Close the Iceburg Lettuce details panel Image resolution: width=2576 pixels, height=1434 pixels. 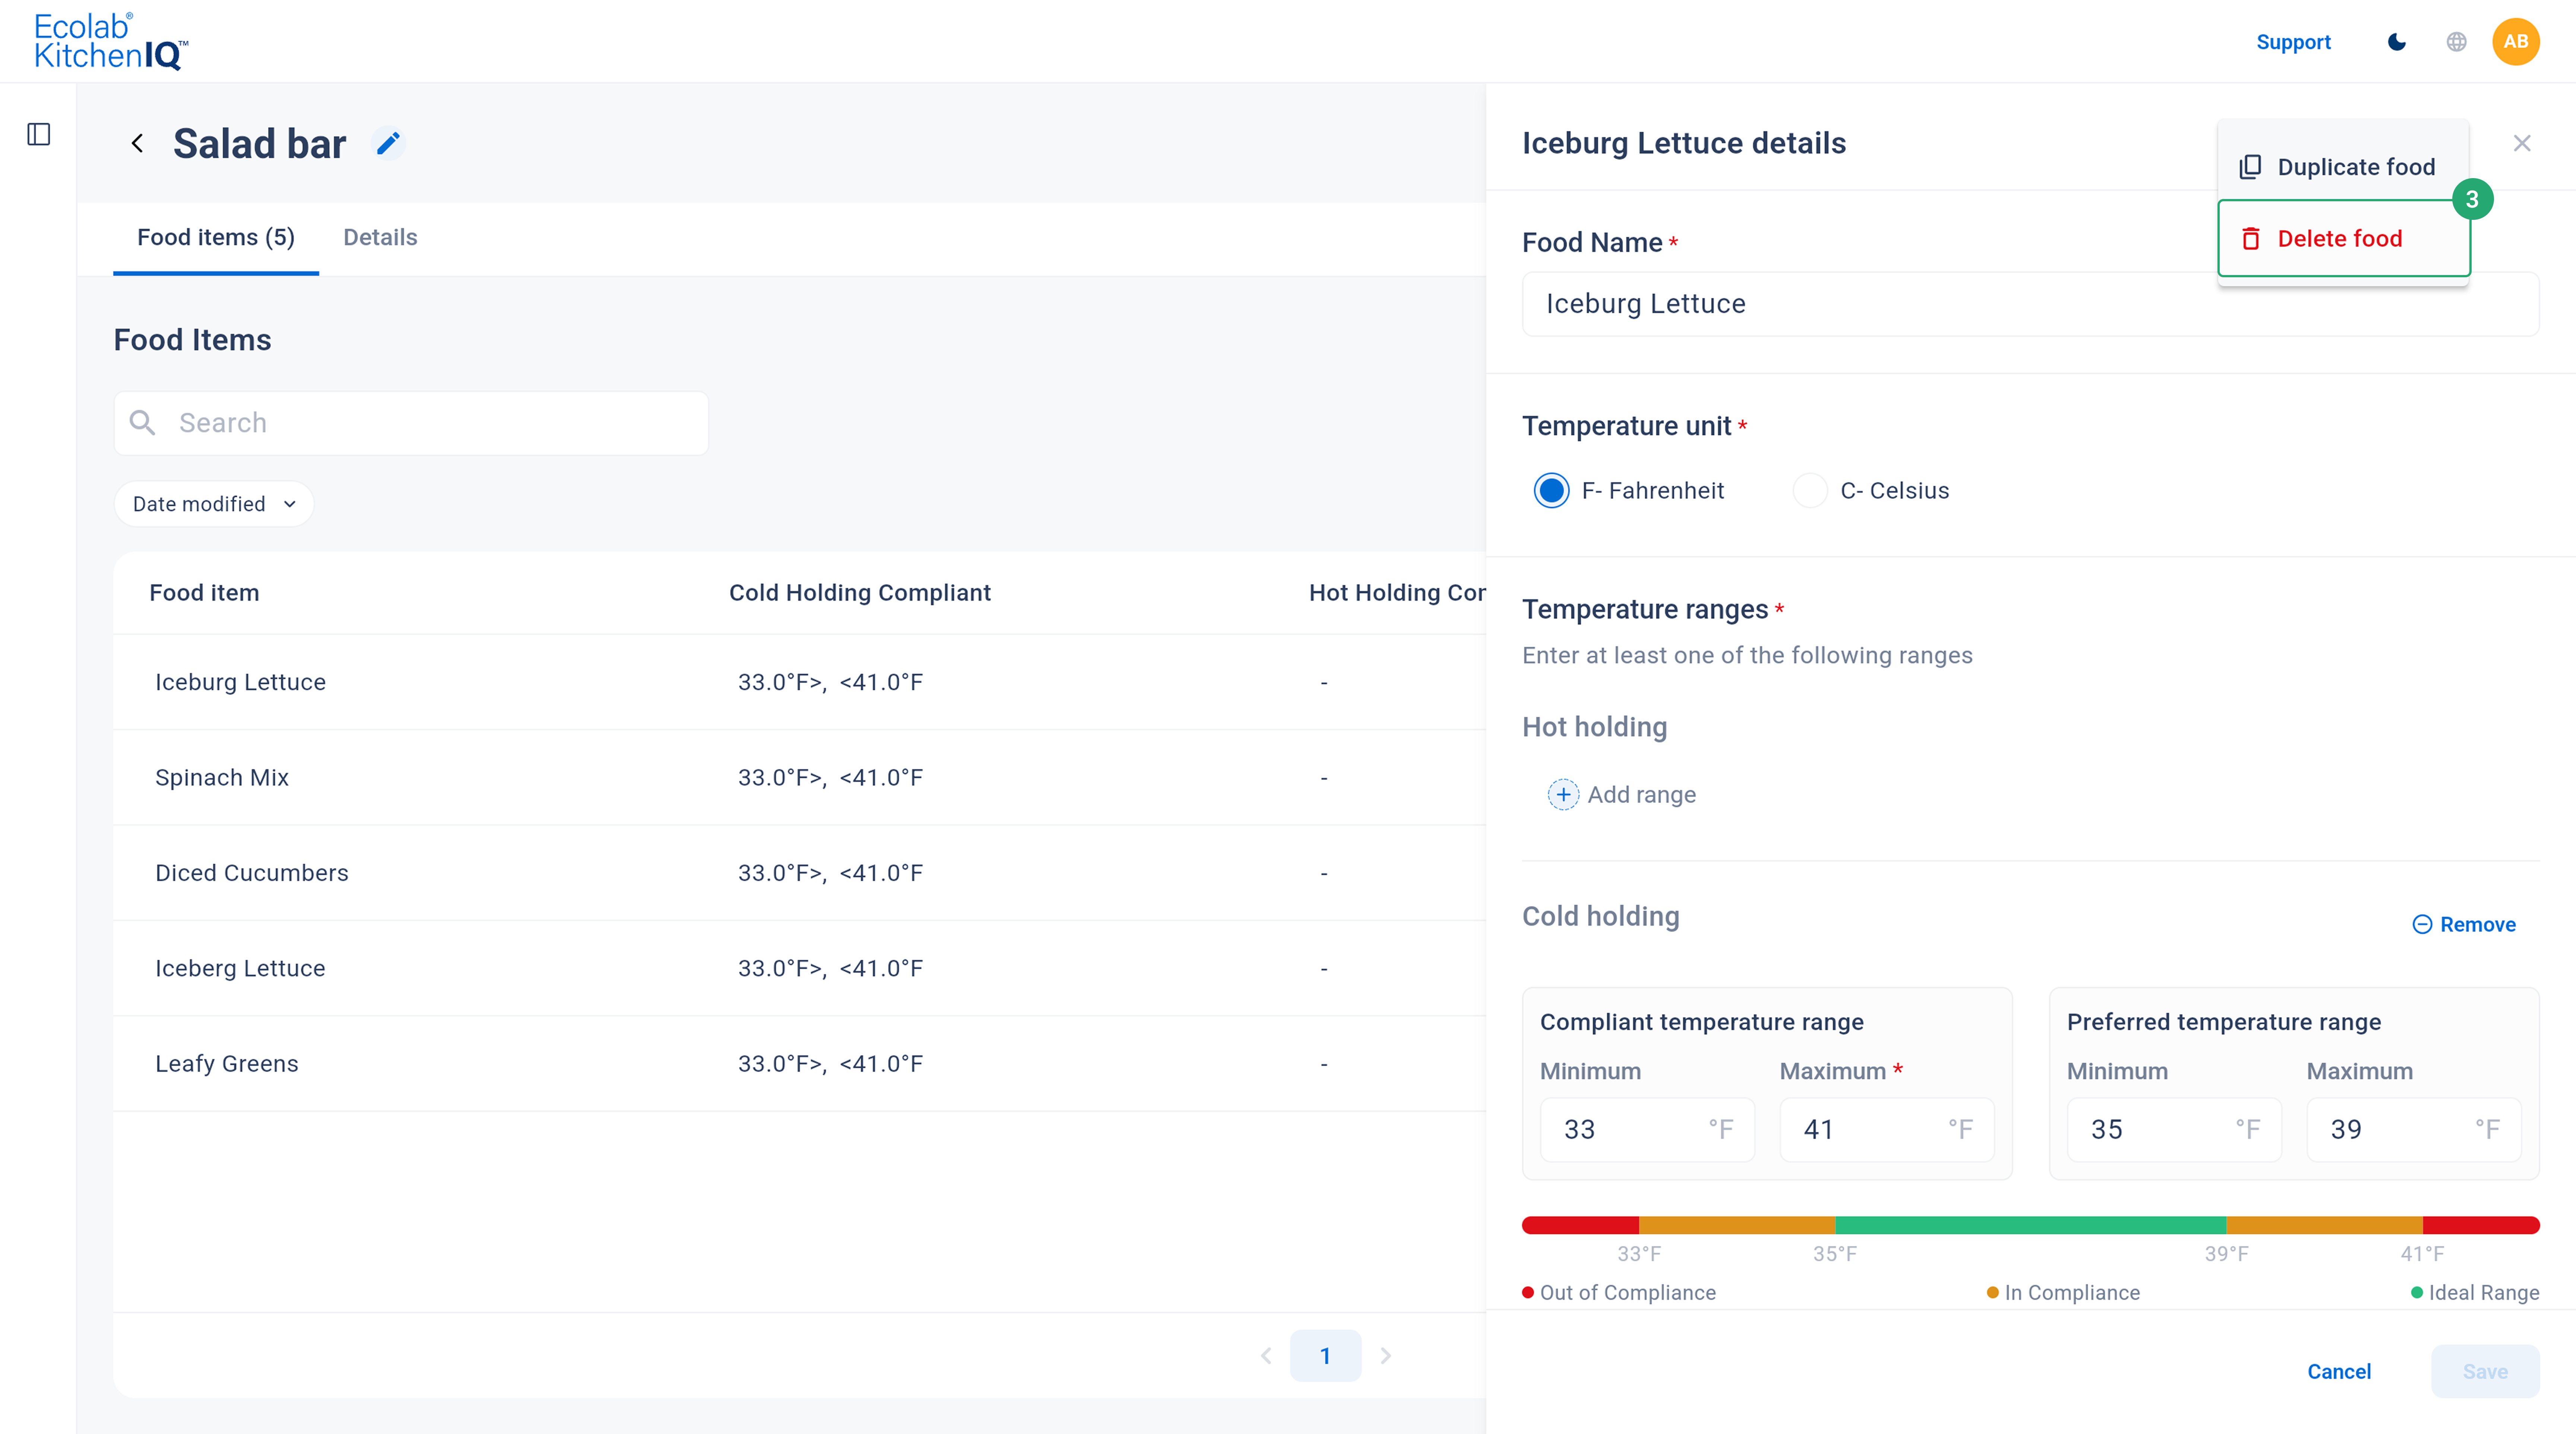(x=2522, y=143)
